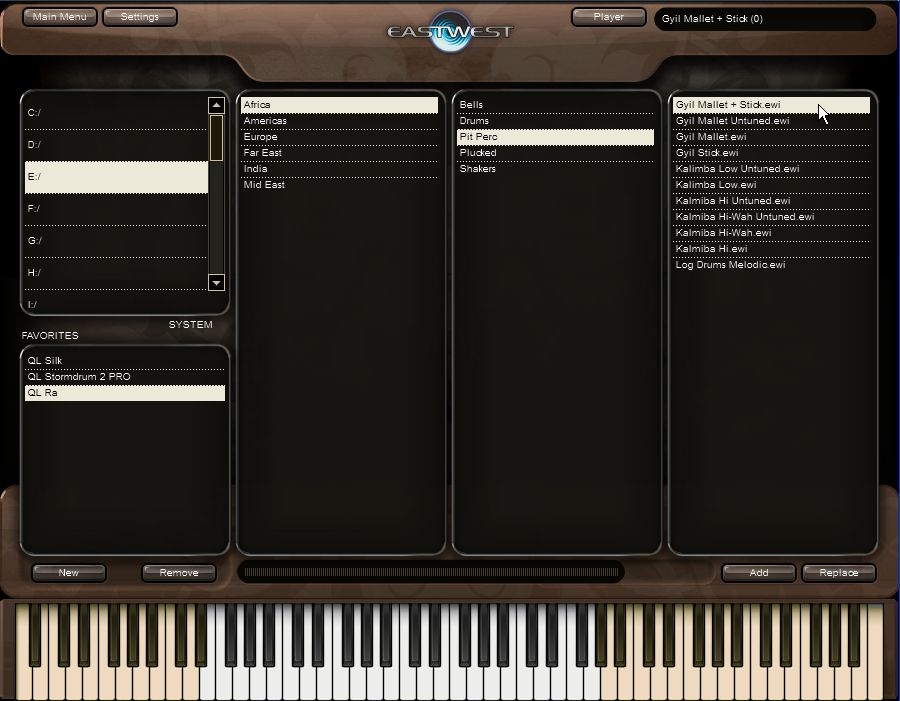900x701 pixels.
Task: Click the loading progress bar
Action: [431, 572]
